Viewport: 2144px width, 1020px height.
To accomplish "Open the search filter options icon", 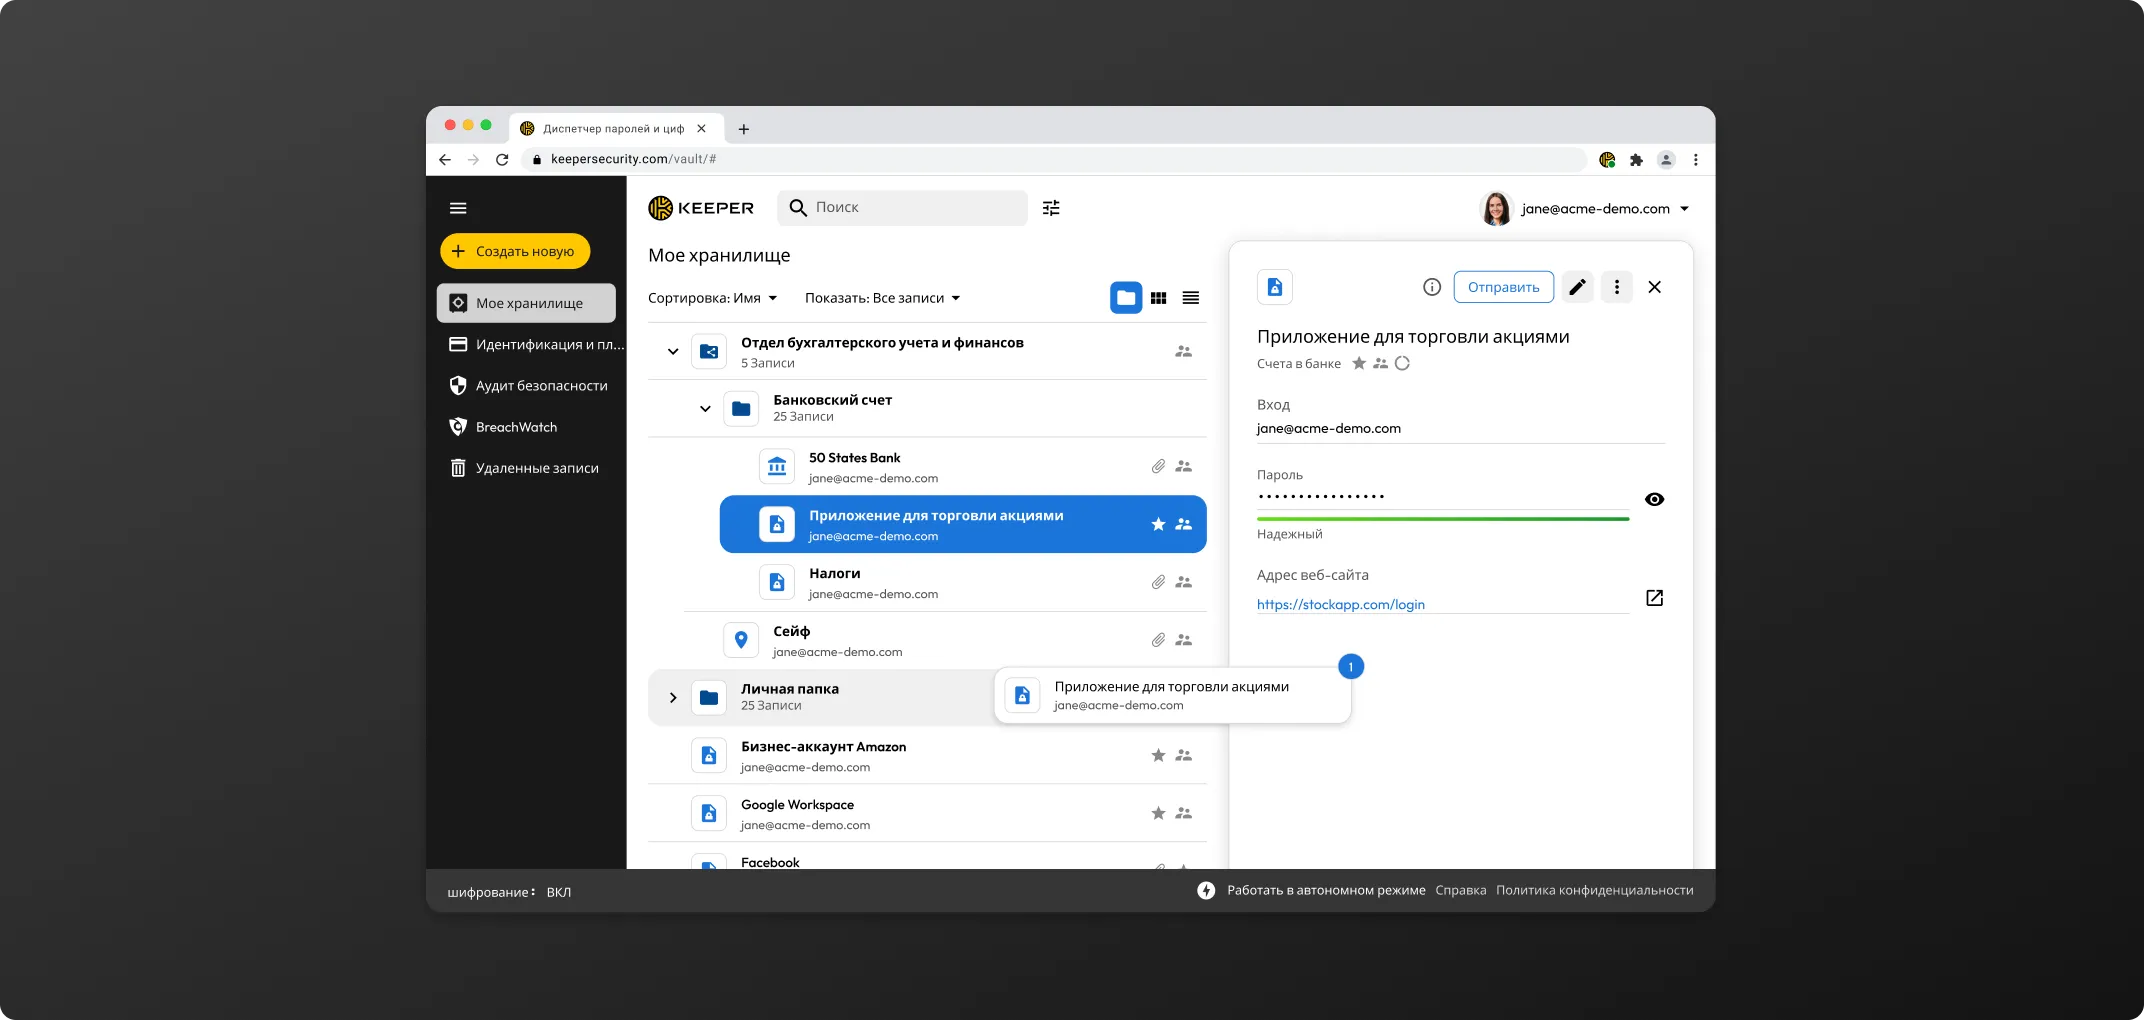I will point(1051,208).
